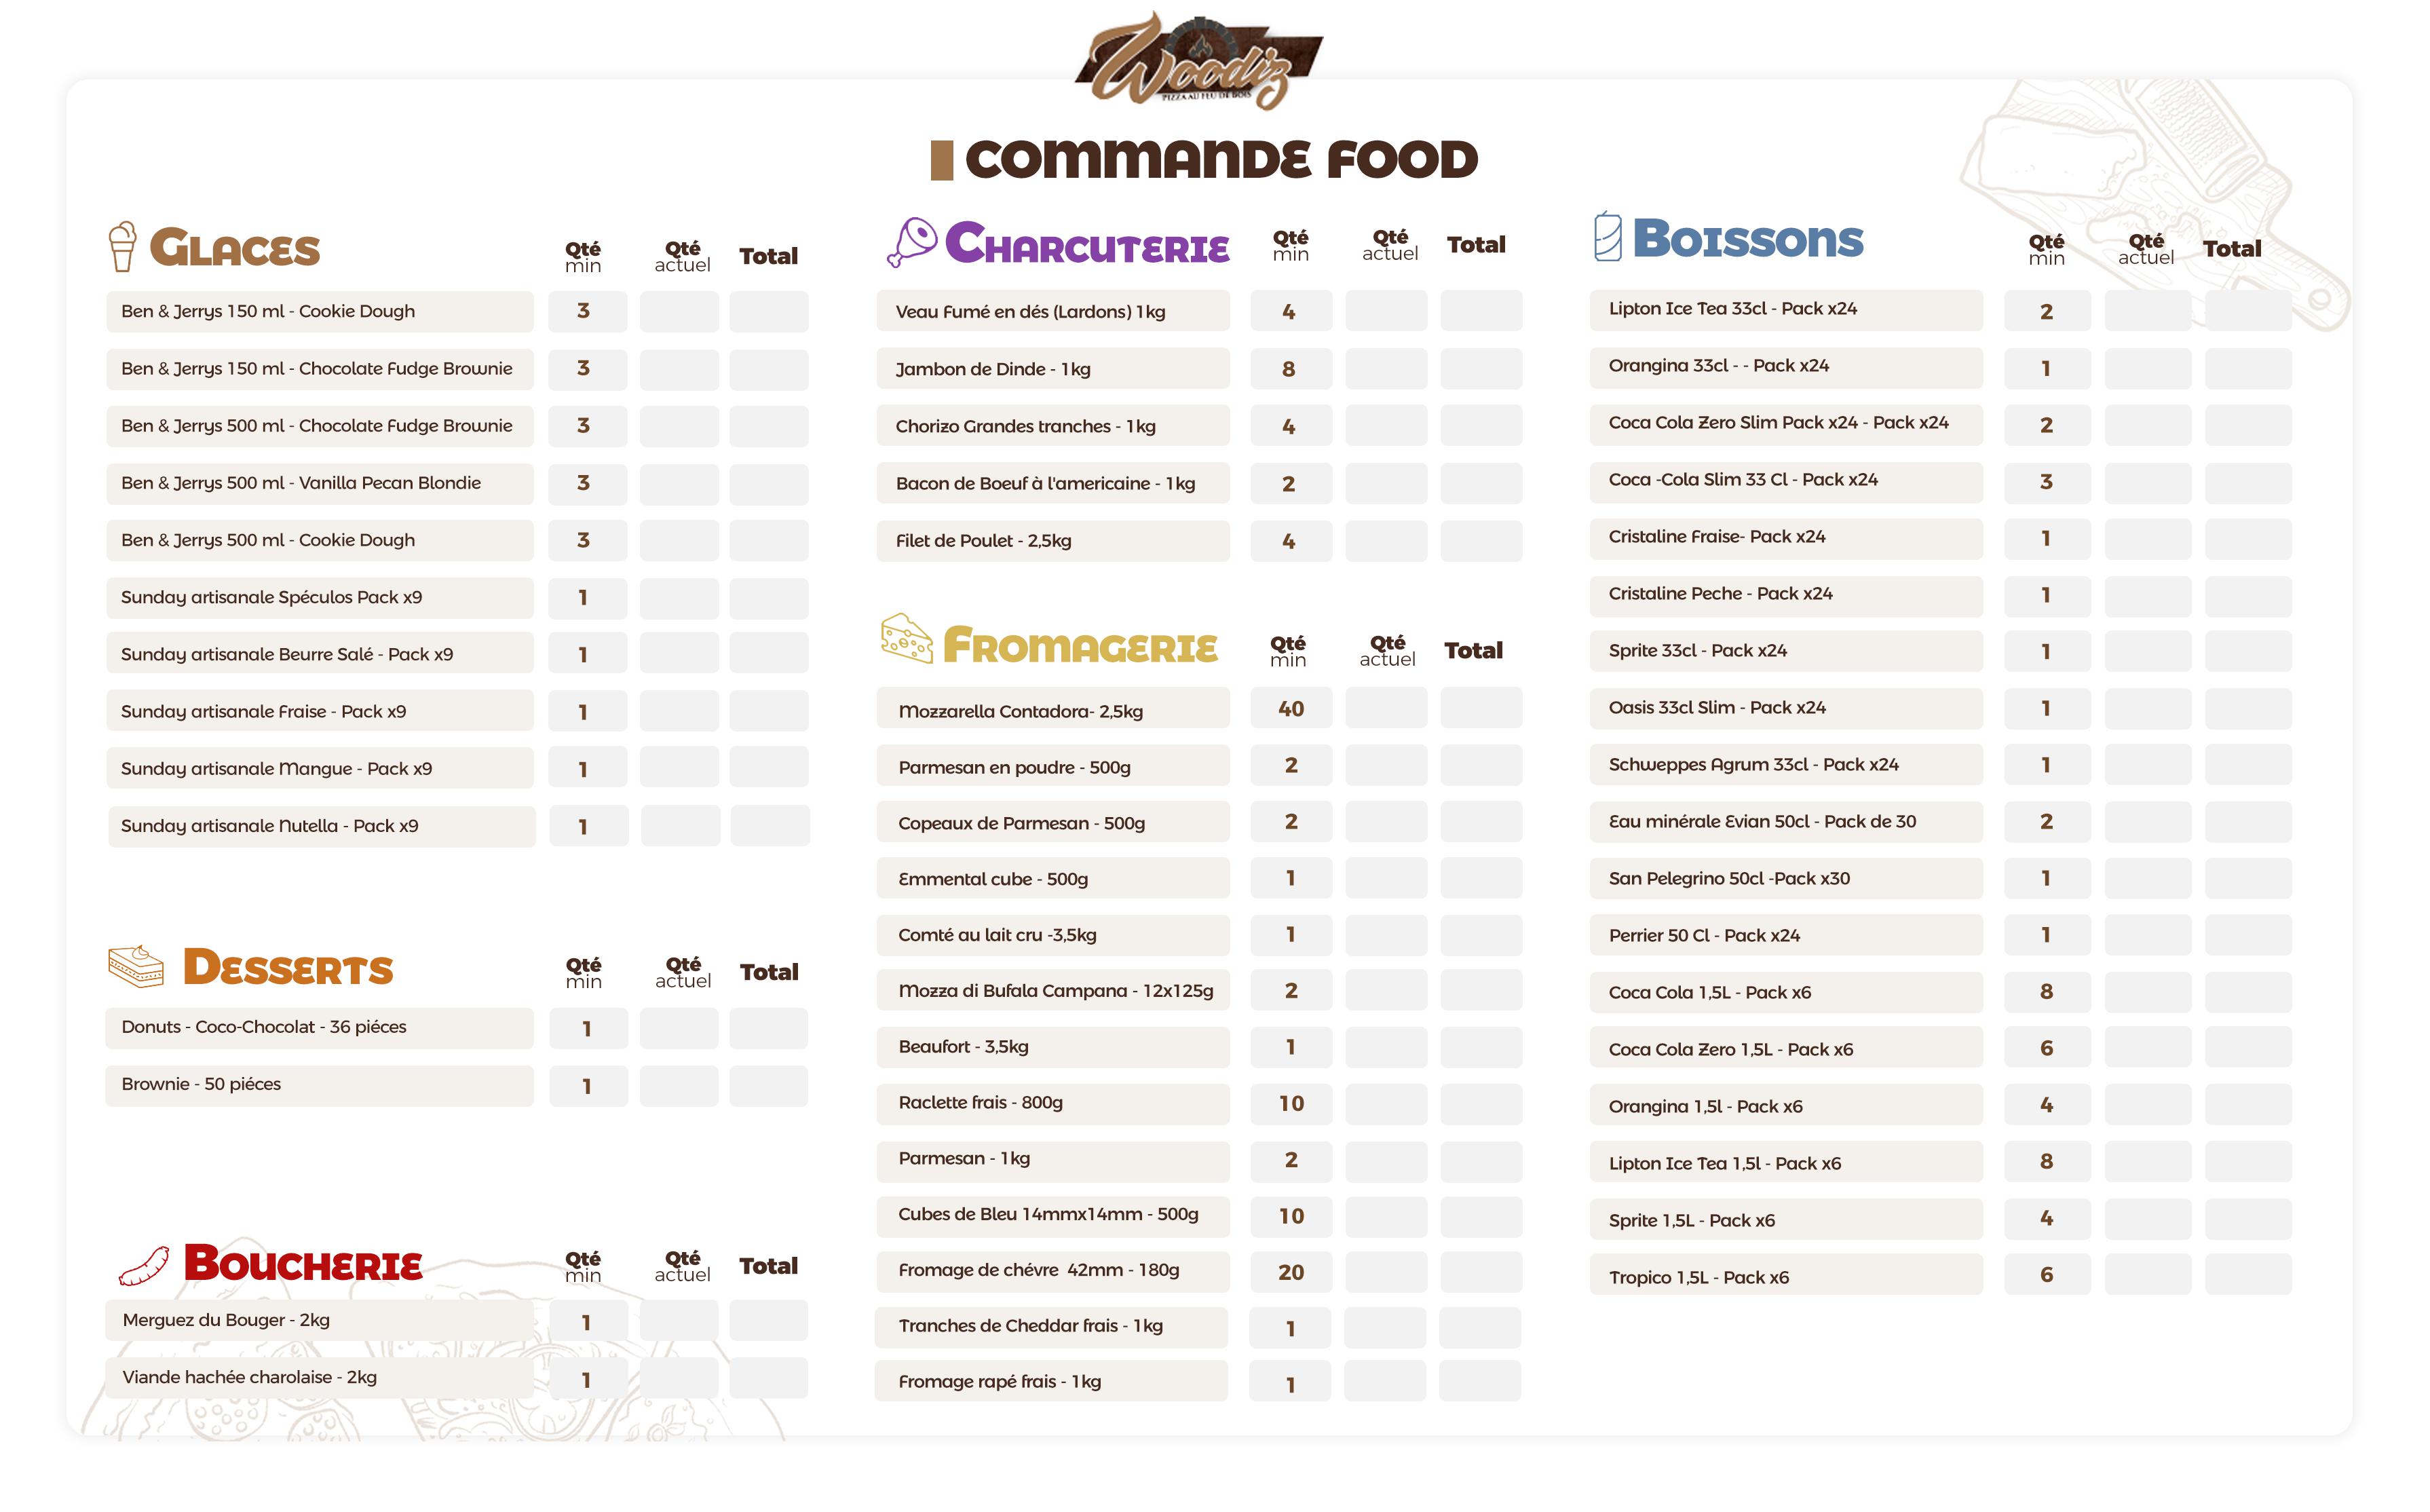2430x1512 pixels.
Task: Click Qté actuel field for Brownie 50 pièces
Action: tap(679, 1086)
